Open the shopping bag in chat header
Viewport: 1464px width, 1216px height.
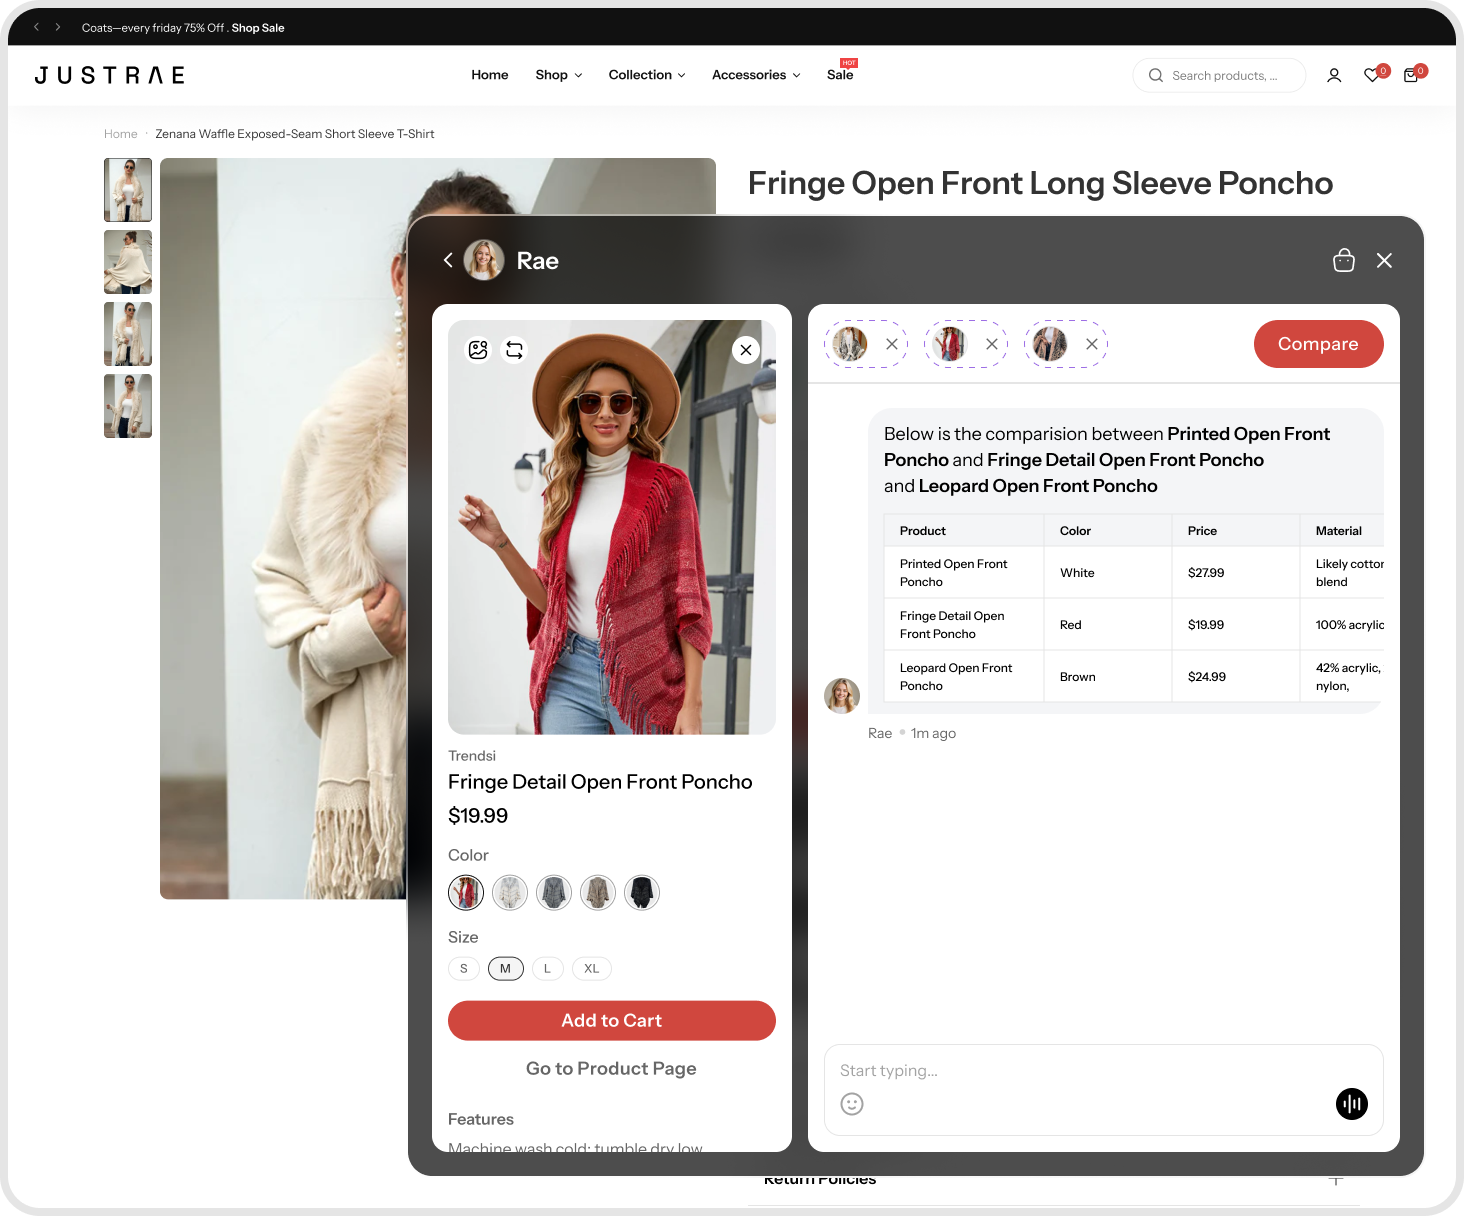1343,261
